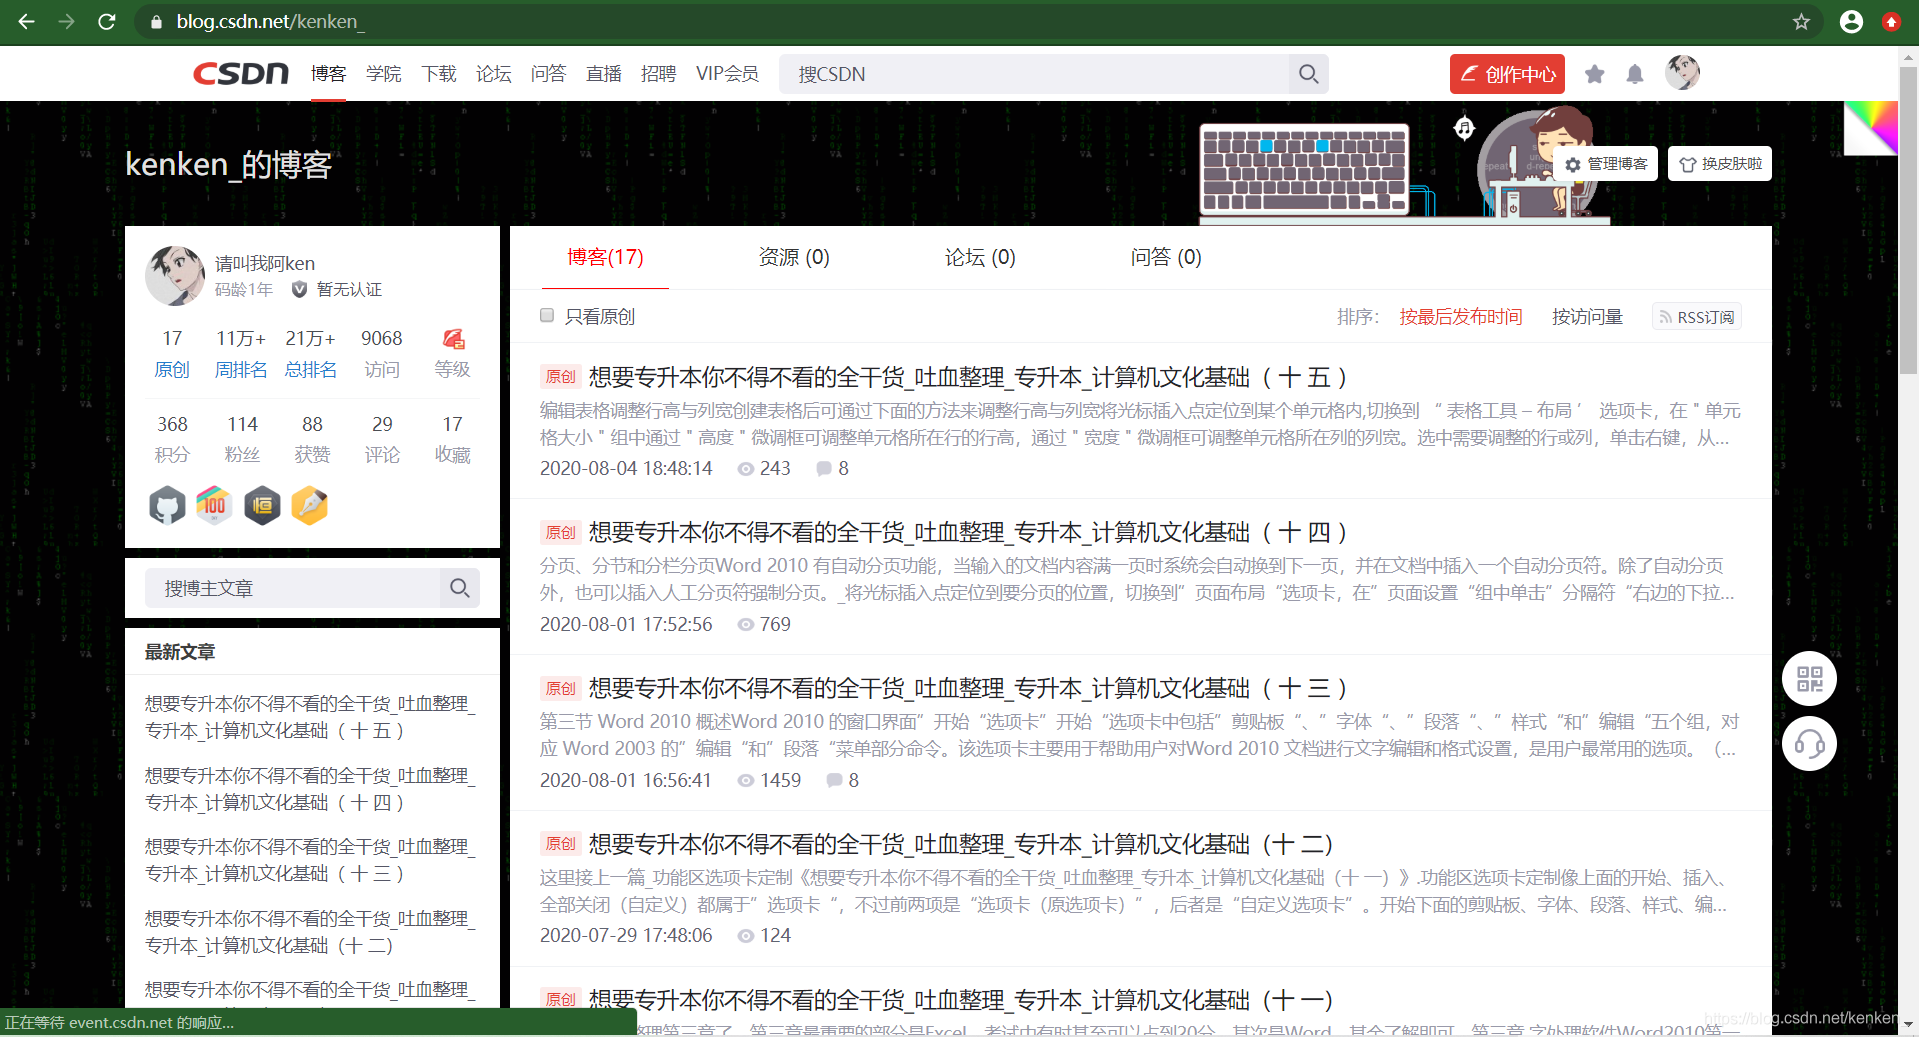Image resolution: width=1919 pixels, height=1037 pixels.
Task: Reload the page with the refresh icon
Action: point(107,21)
